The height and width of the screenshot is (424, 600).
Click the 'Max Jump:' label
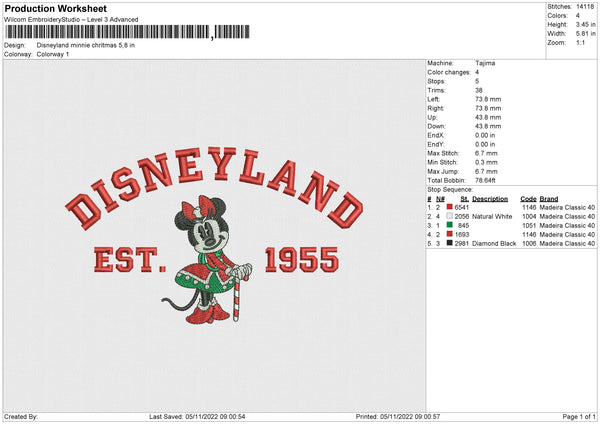click(443, 171)
